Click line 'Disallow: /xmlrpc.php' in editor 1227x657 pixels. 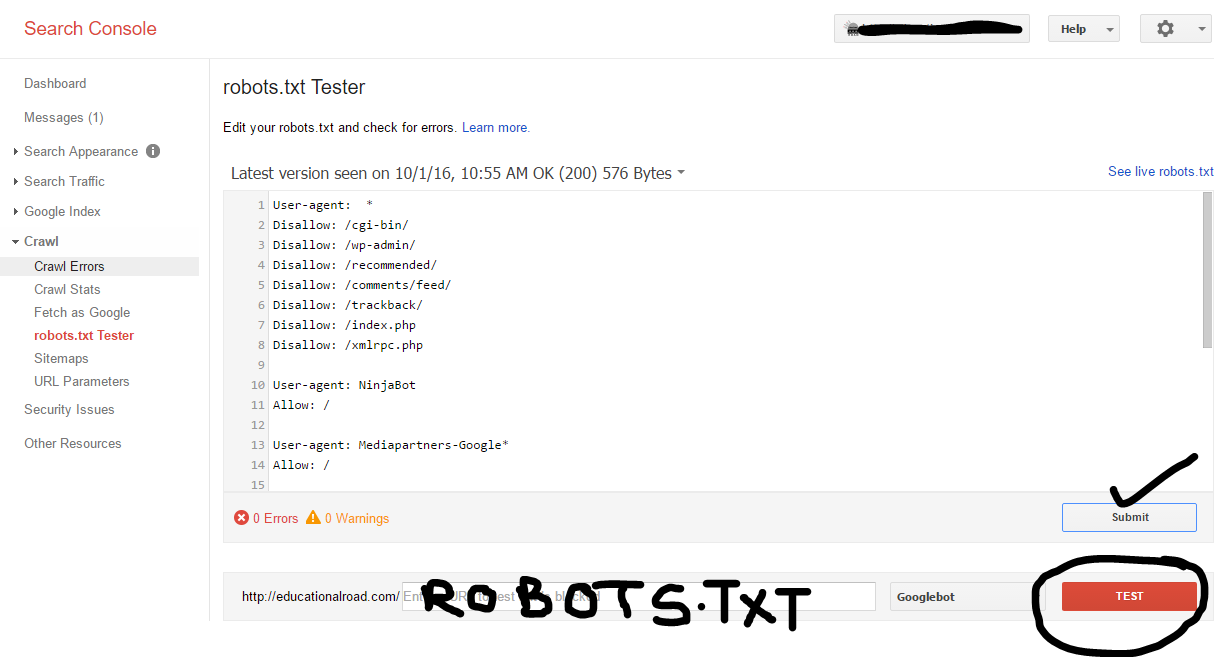[347, 345]
